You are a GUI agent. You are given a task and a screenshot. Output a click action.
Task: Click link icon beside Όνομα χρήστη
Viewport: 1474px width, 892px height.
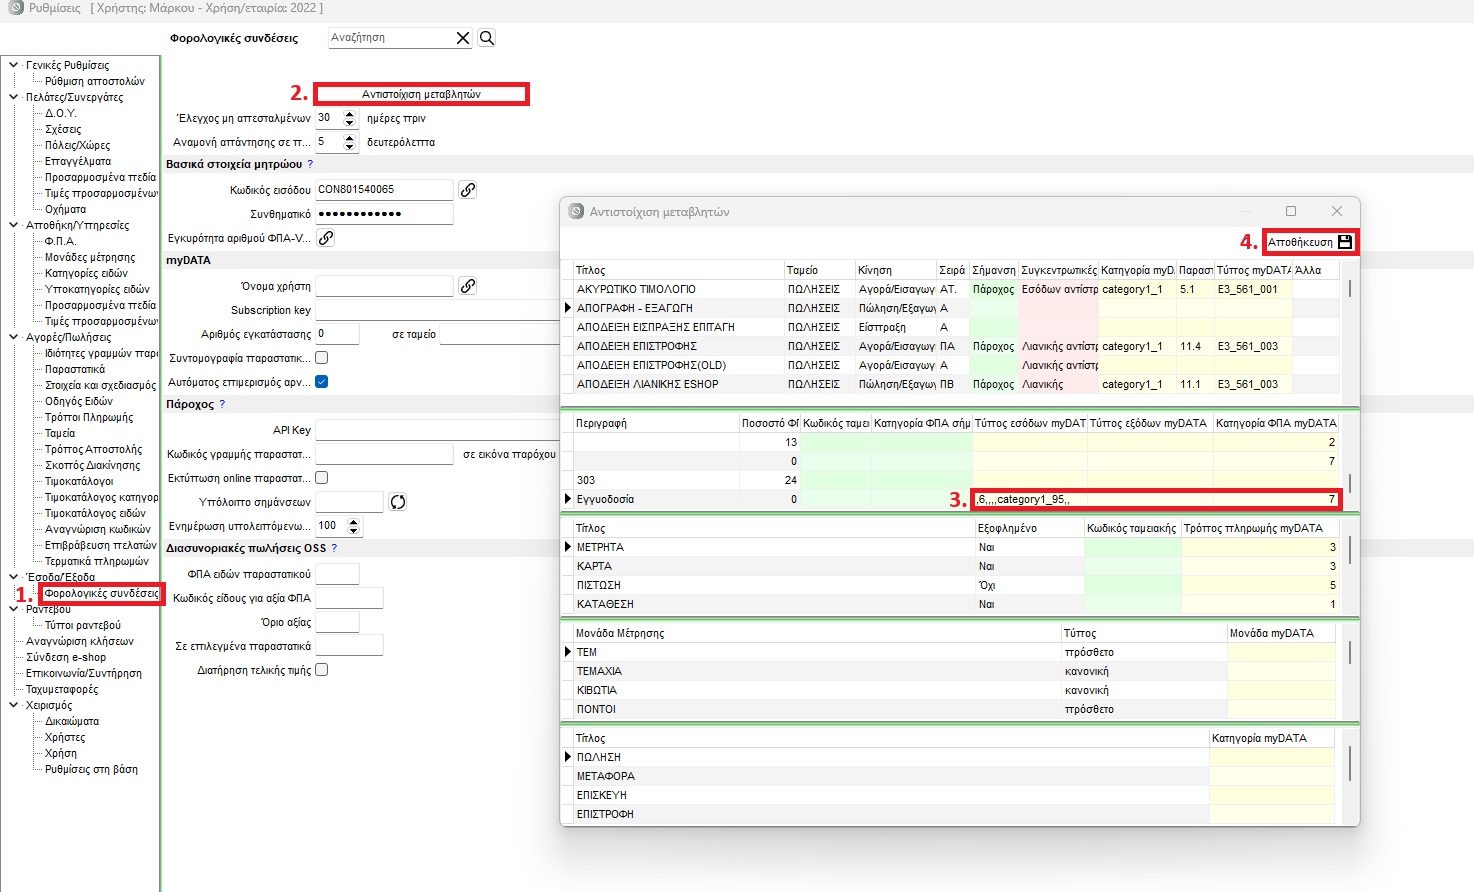[x=467, y=286]
